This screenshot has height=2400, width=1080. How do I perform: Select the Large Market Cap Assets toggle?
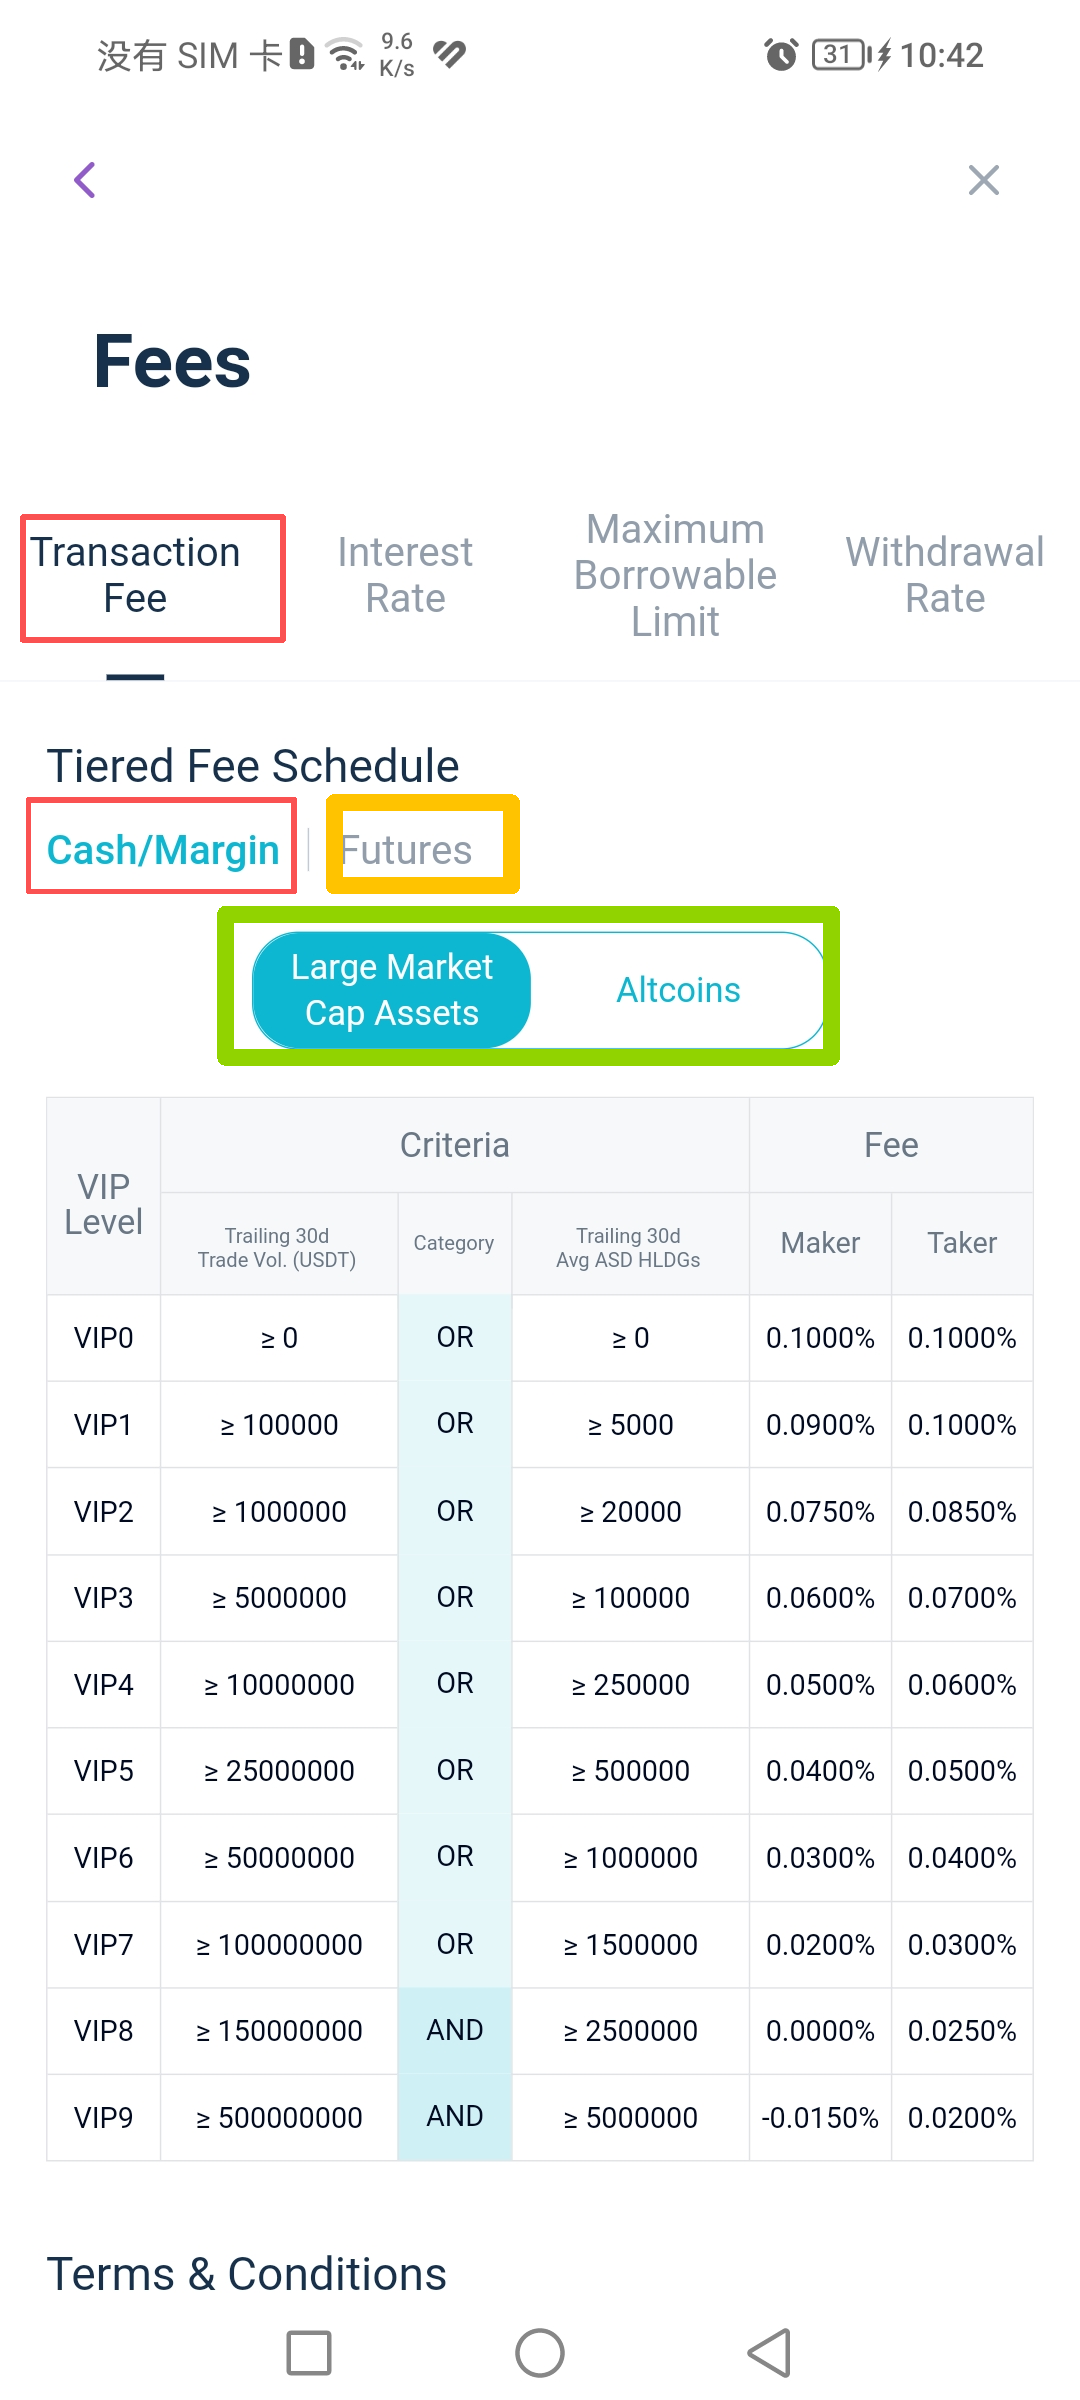(392, 990)
